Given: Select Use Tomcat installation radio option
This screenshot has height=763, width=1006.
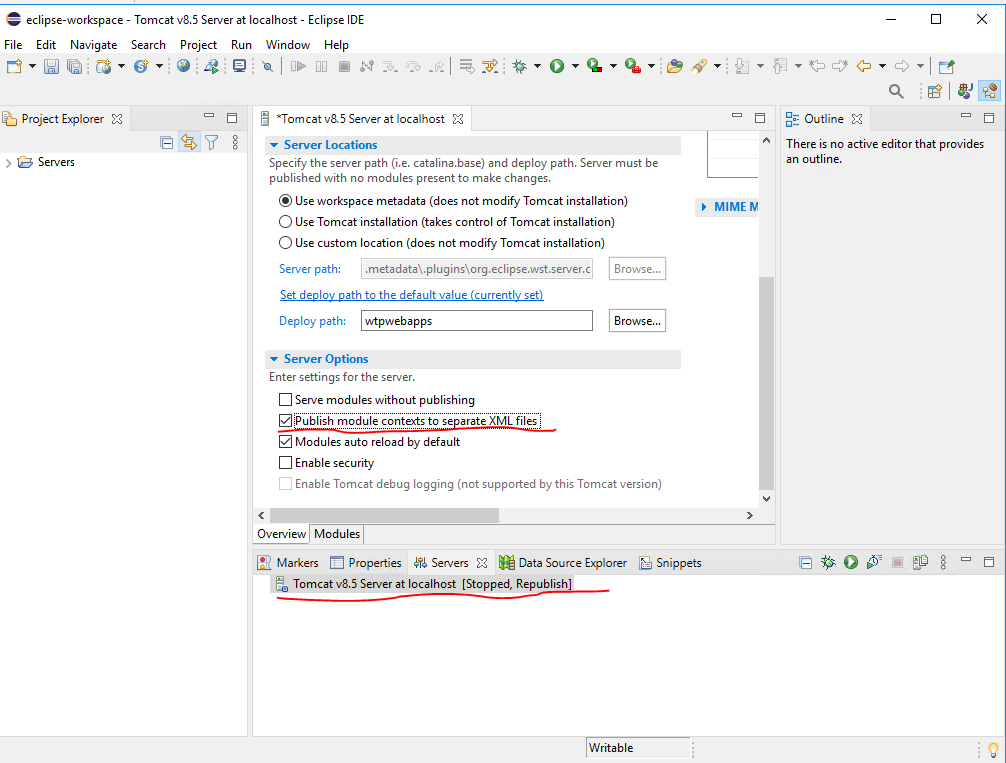Looking at the screenshot, I should pyautogui.click(x=286, y=222).
